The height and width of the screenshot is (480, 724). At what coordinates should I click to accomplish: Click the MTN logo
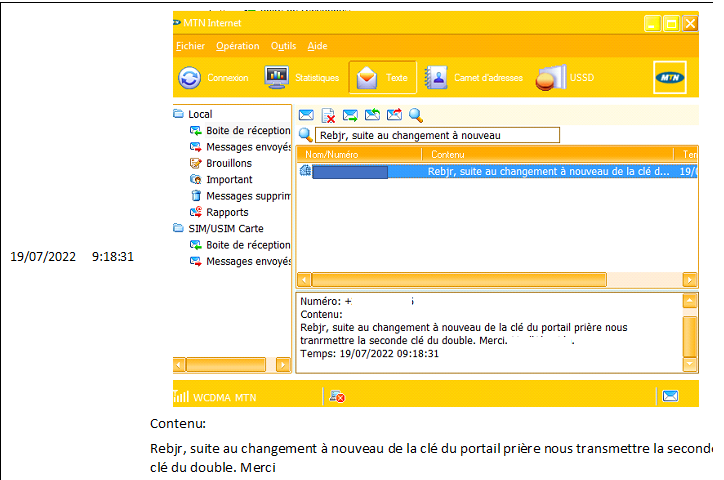click(x=669, y=77)
